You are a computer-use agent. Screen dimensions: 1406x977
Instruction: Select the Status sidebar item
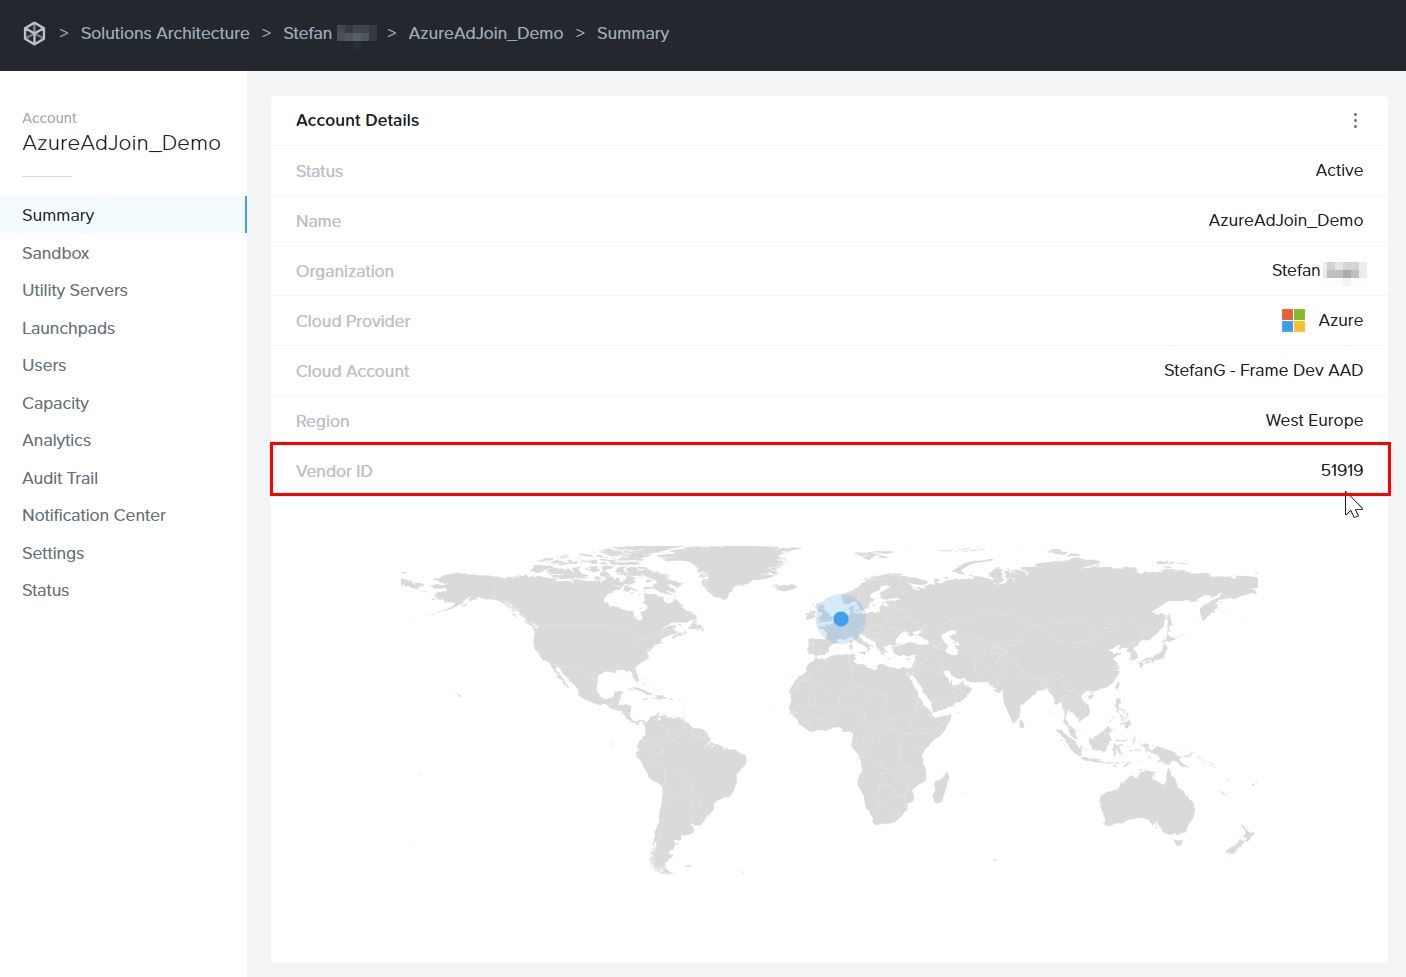pos(46,591)
